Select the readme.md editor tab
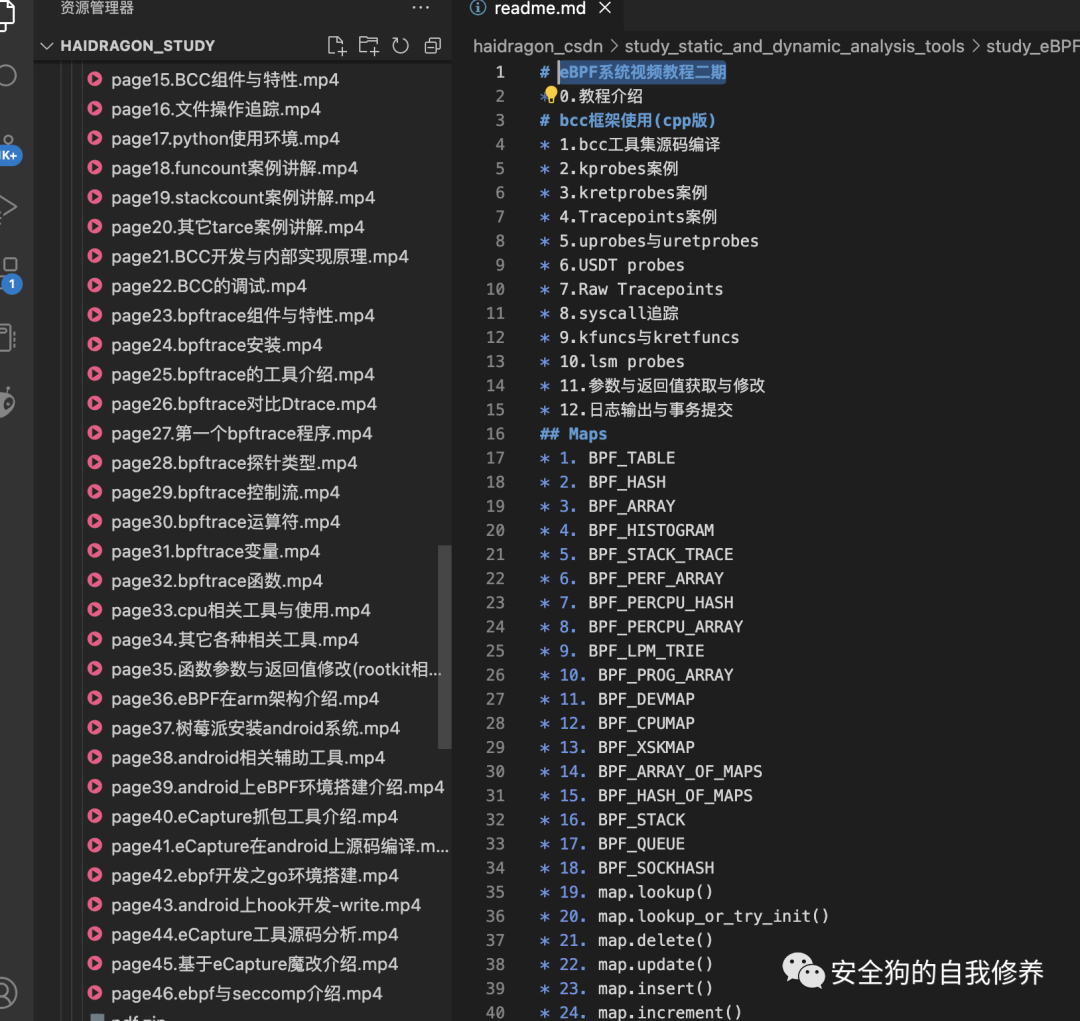This screenshot has width=1080, height=1021. (x=538, y=9)
